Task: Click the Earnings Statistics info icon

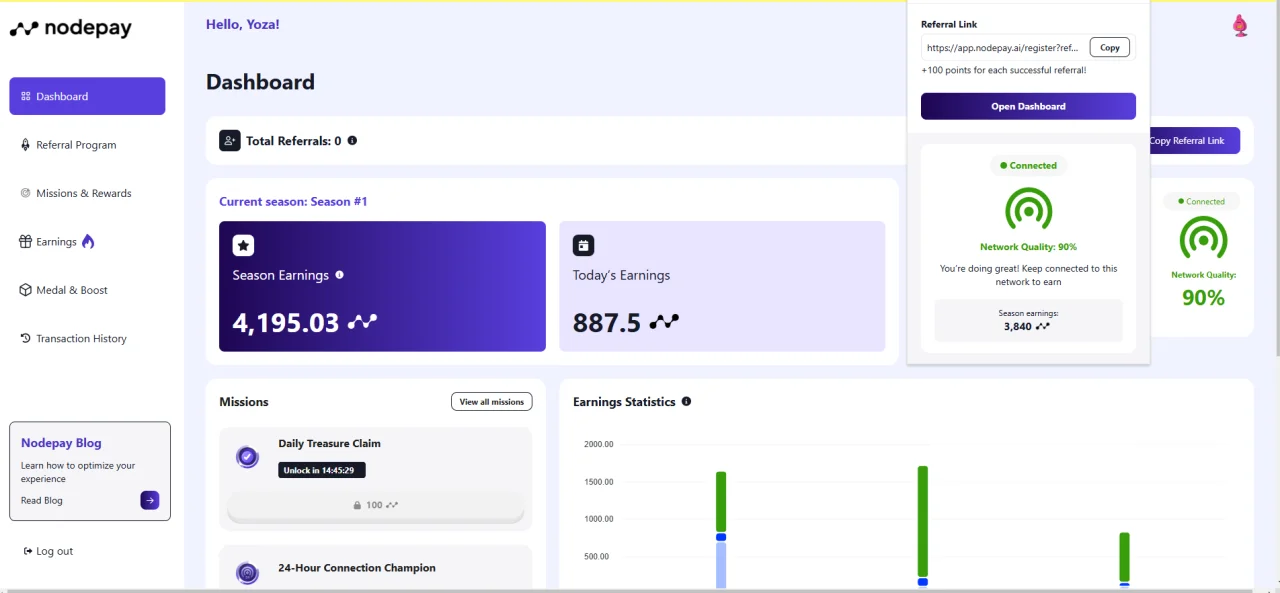Action: click(686, 402)
